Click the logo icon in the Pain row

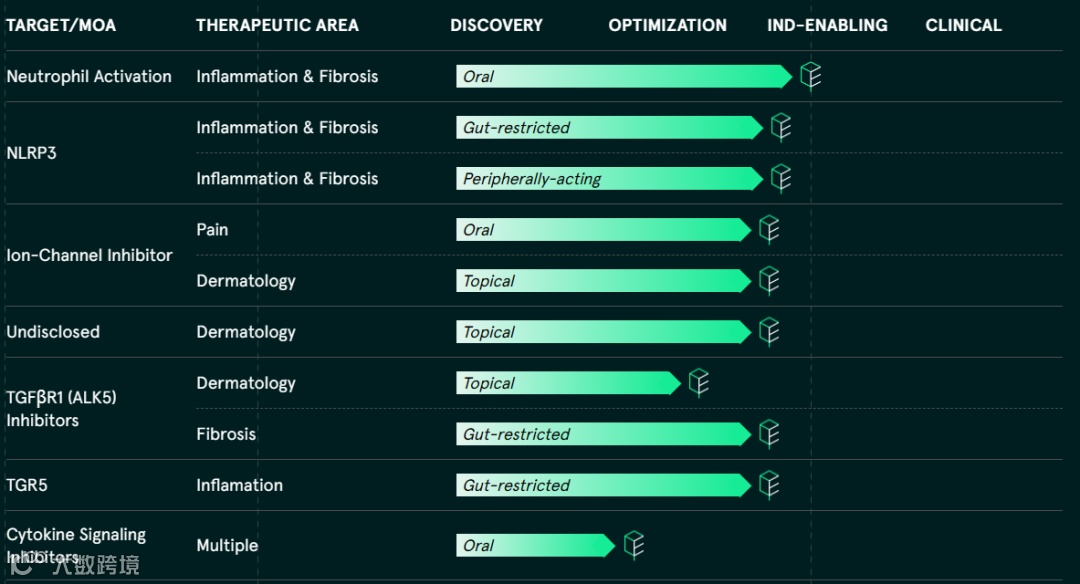point(769,229)
